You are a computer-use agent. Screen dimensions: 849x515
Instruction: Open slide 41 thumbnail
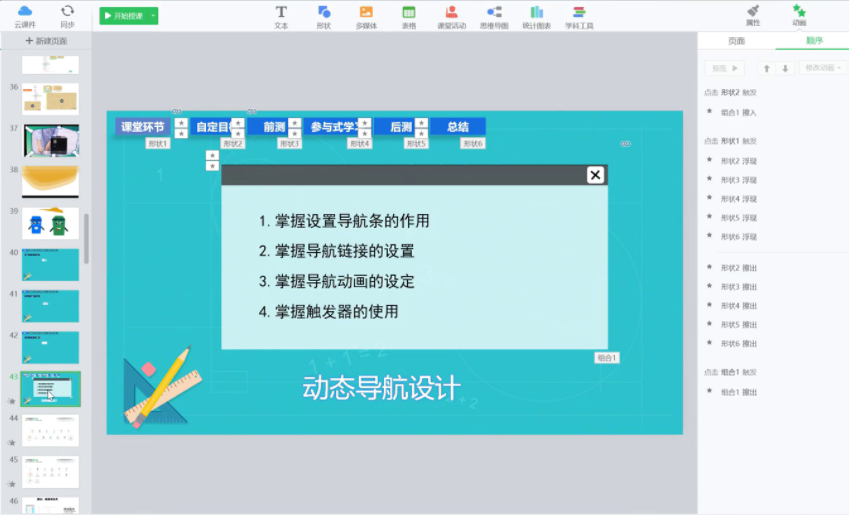coord(50,306)
